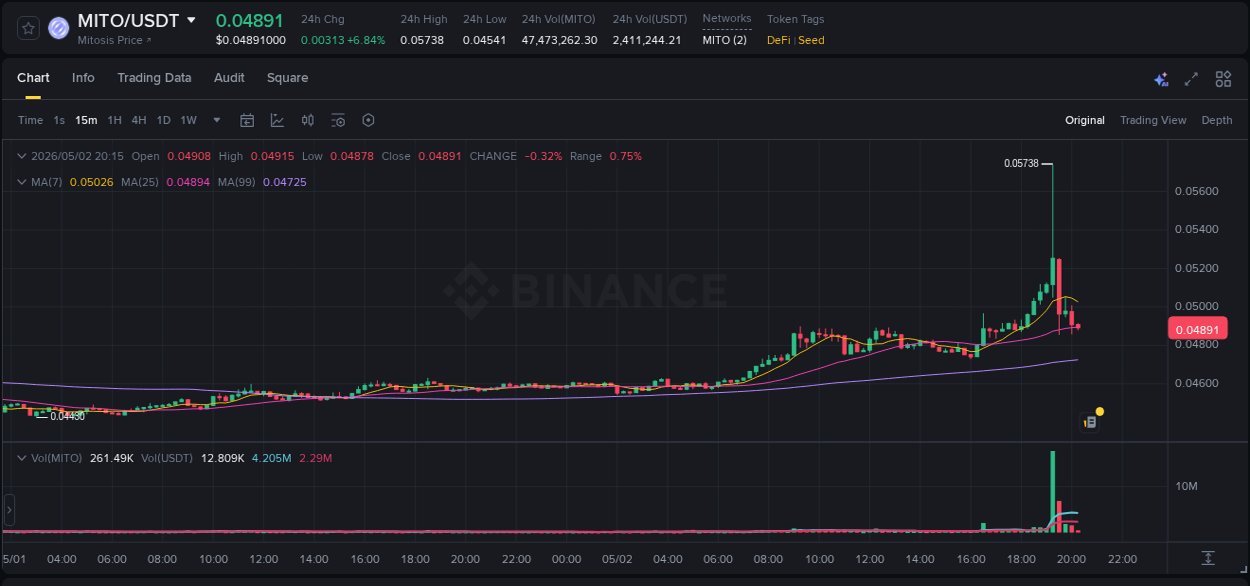Switch to the Square tab
This screenshot has height=586, width=1250.
287,78
